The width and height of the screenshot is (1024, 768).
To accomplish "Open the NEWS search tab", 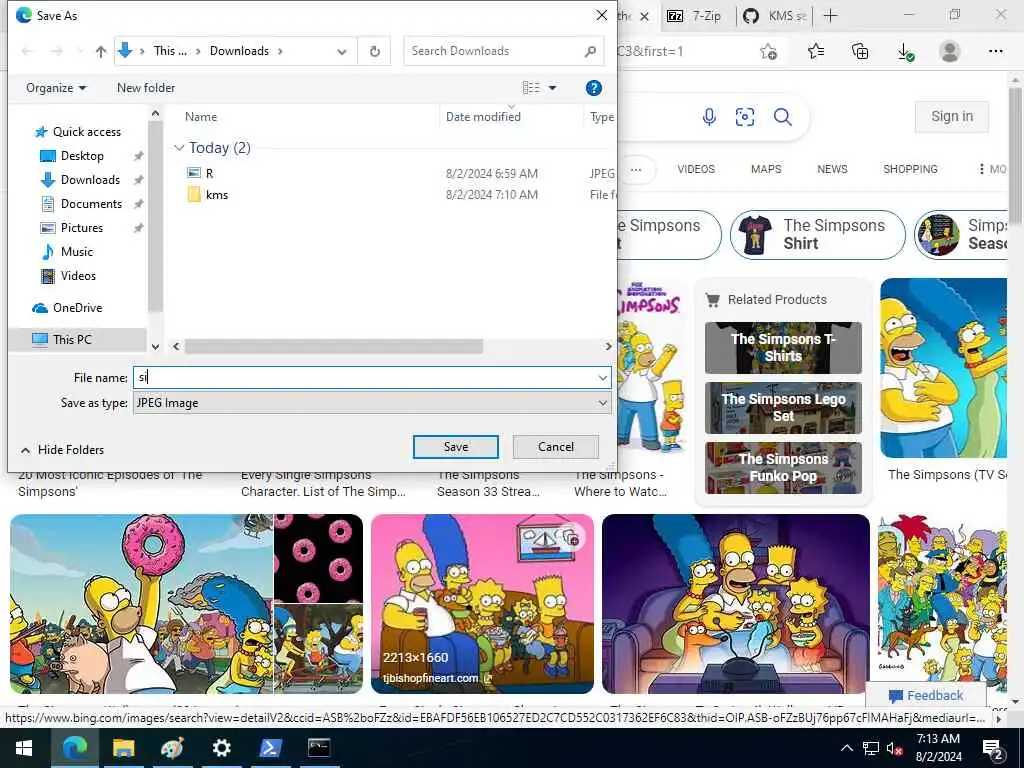I will tap(832, 169).
